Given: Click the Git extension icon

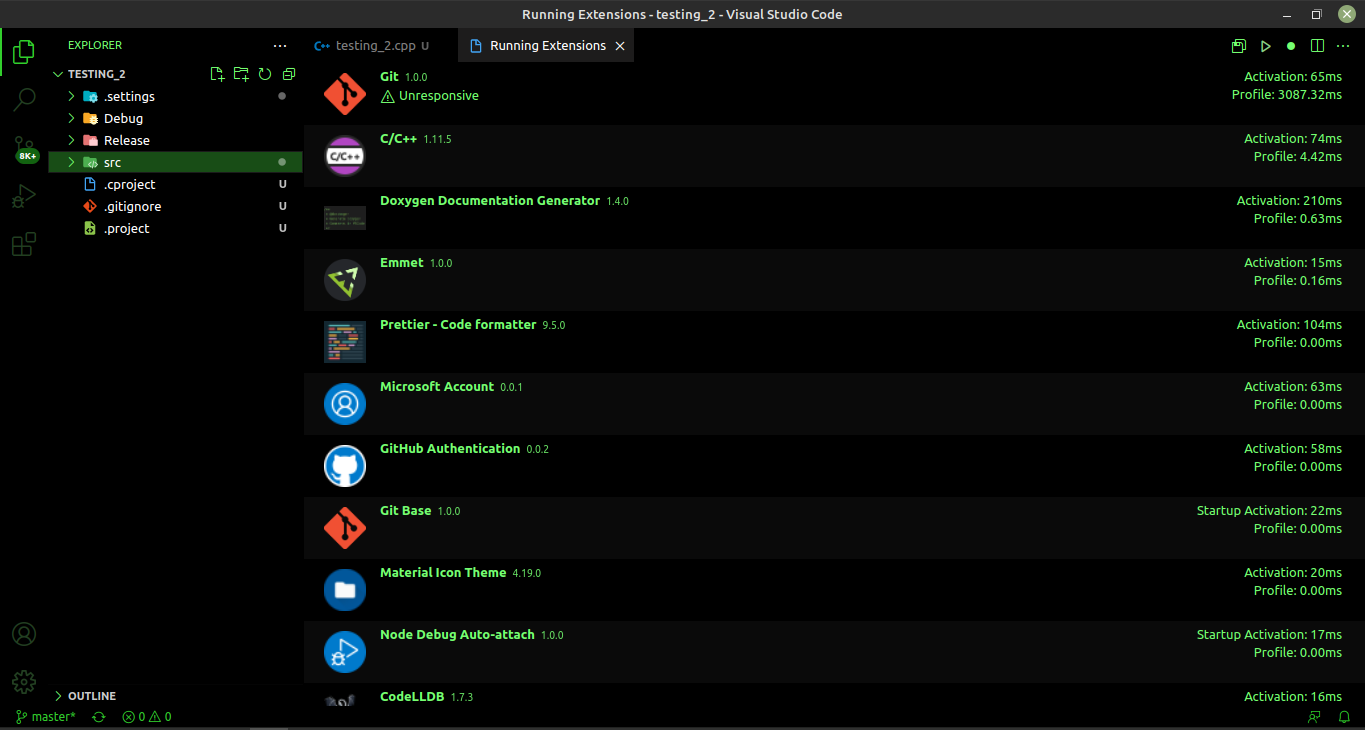Looking at the screenshot, I should click(x=345, y=94).
